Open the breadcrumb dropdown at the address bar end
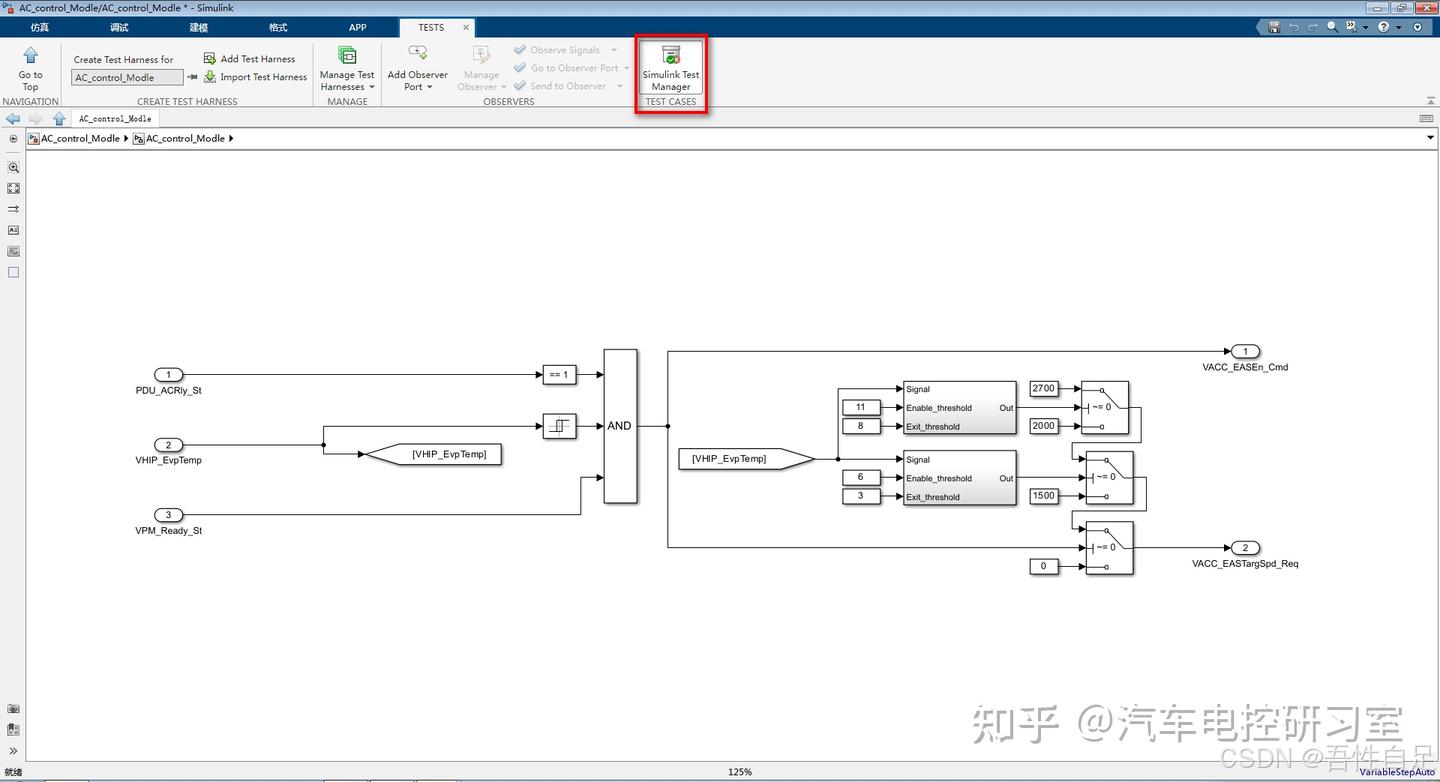1440x782 pixels. coord(1430,138)
